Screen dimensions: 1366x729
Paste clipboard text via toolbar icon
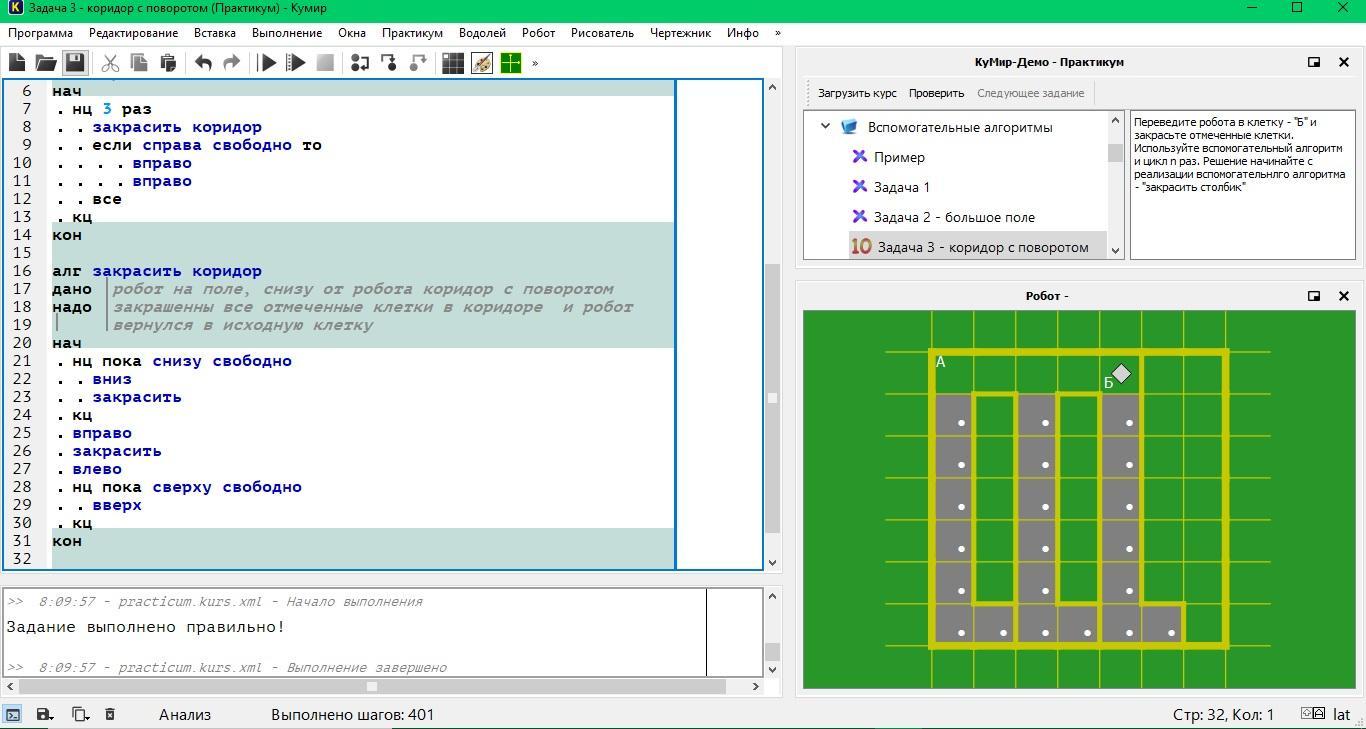pyautogui.click(x=168, y=63)
